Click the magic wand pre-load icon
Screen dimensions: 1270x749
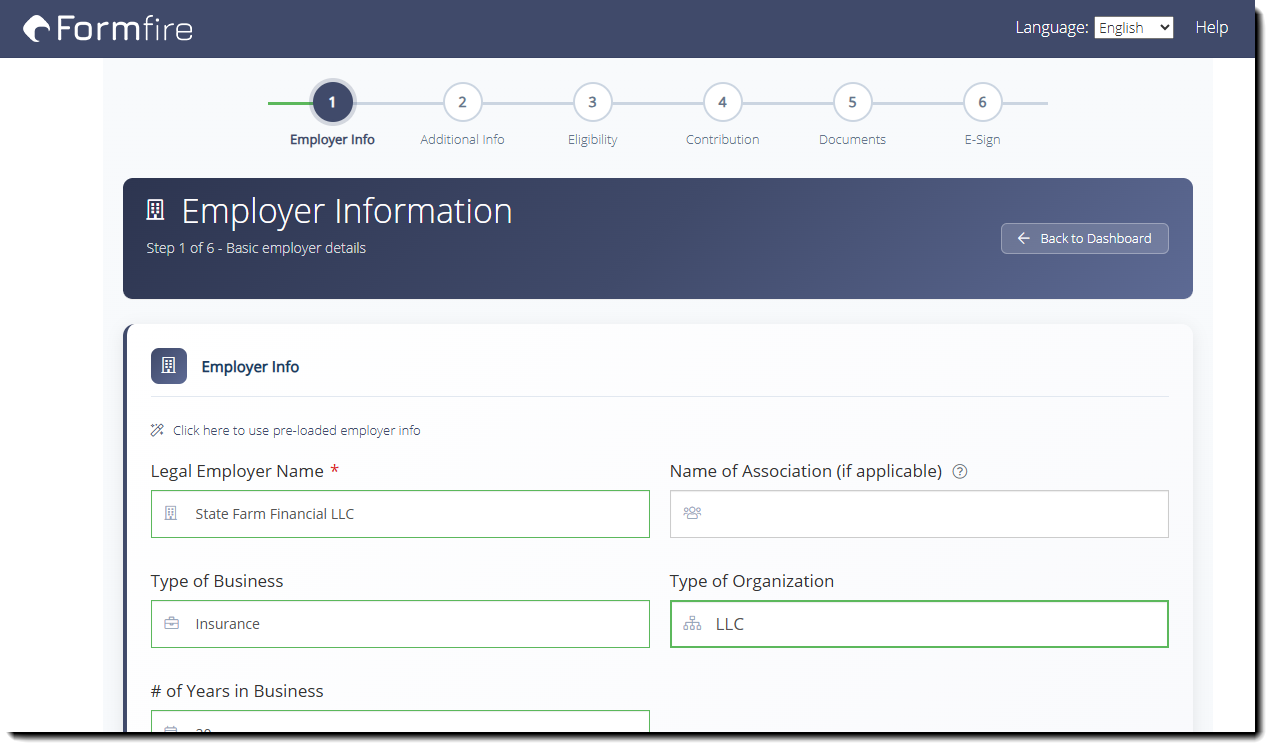click(157, 431)
